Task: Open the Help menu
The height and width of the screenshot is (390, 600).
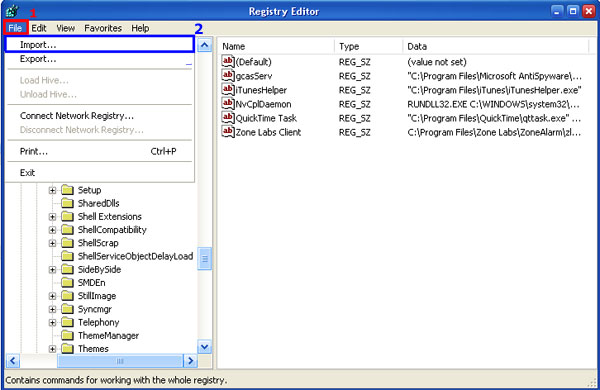Action: (x=140, y=28)
